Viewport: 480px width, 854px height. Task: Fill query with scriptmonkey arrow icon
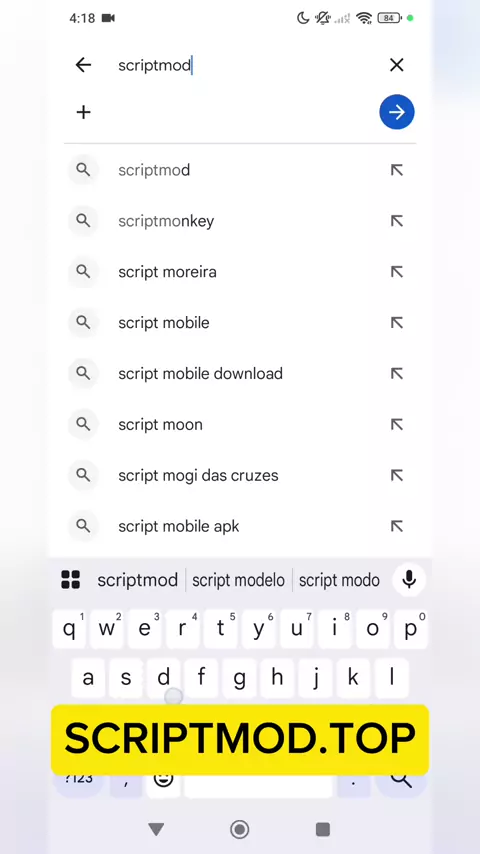tap(397, 221)
